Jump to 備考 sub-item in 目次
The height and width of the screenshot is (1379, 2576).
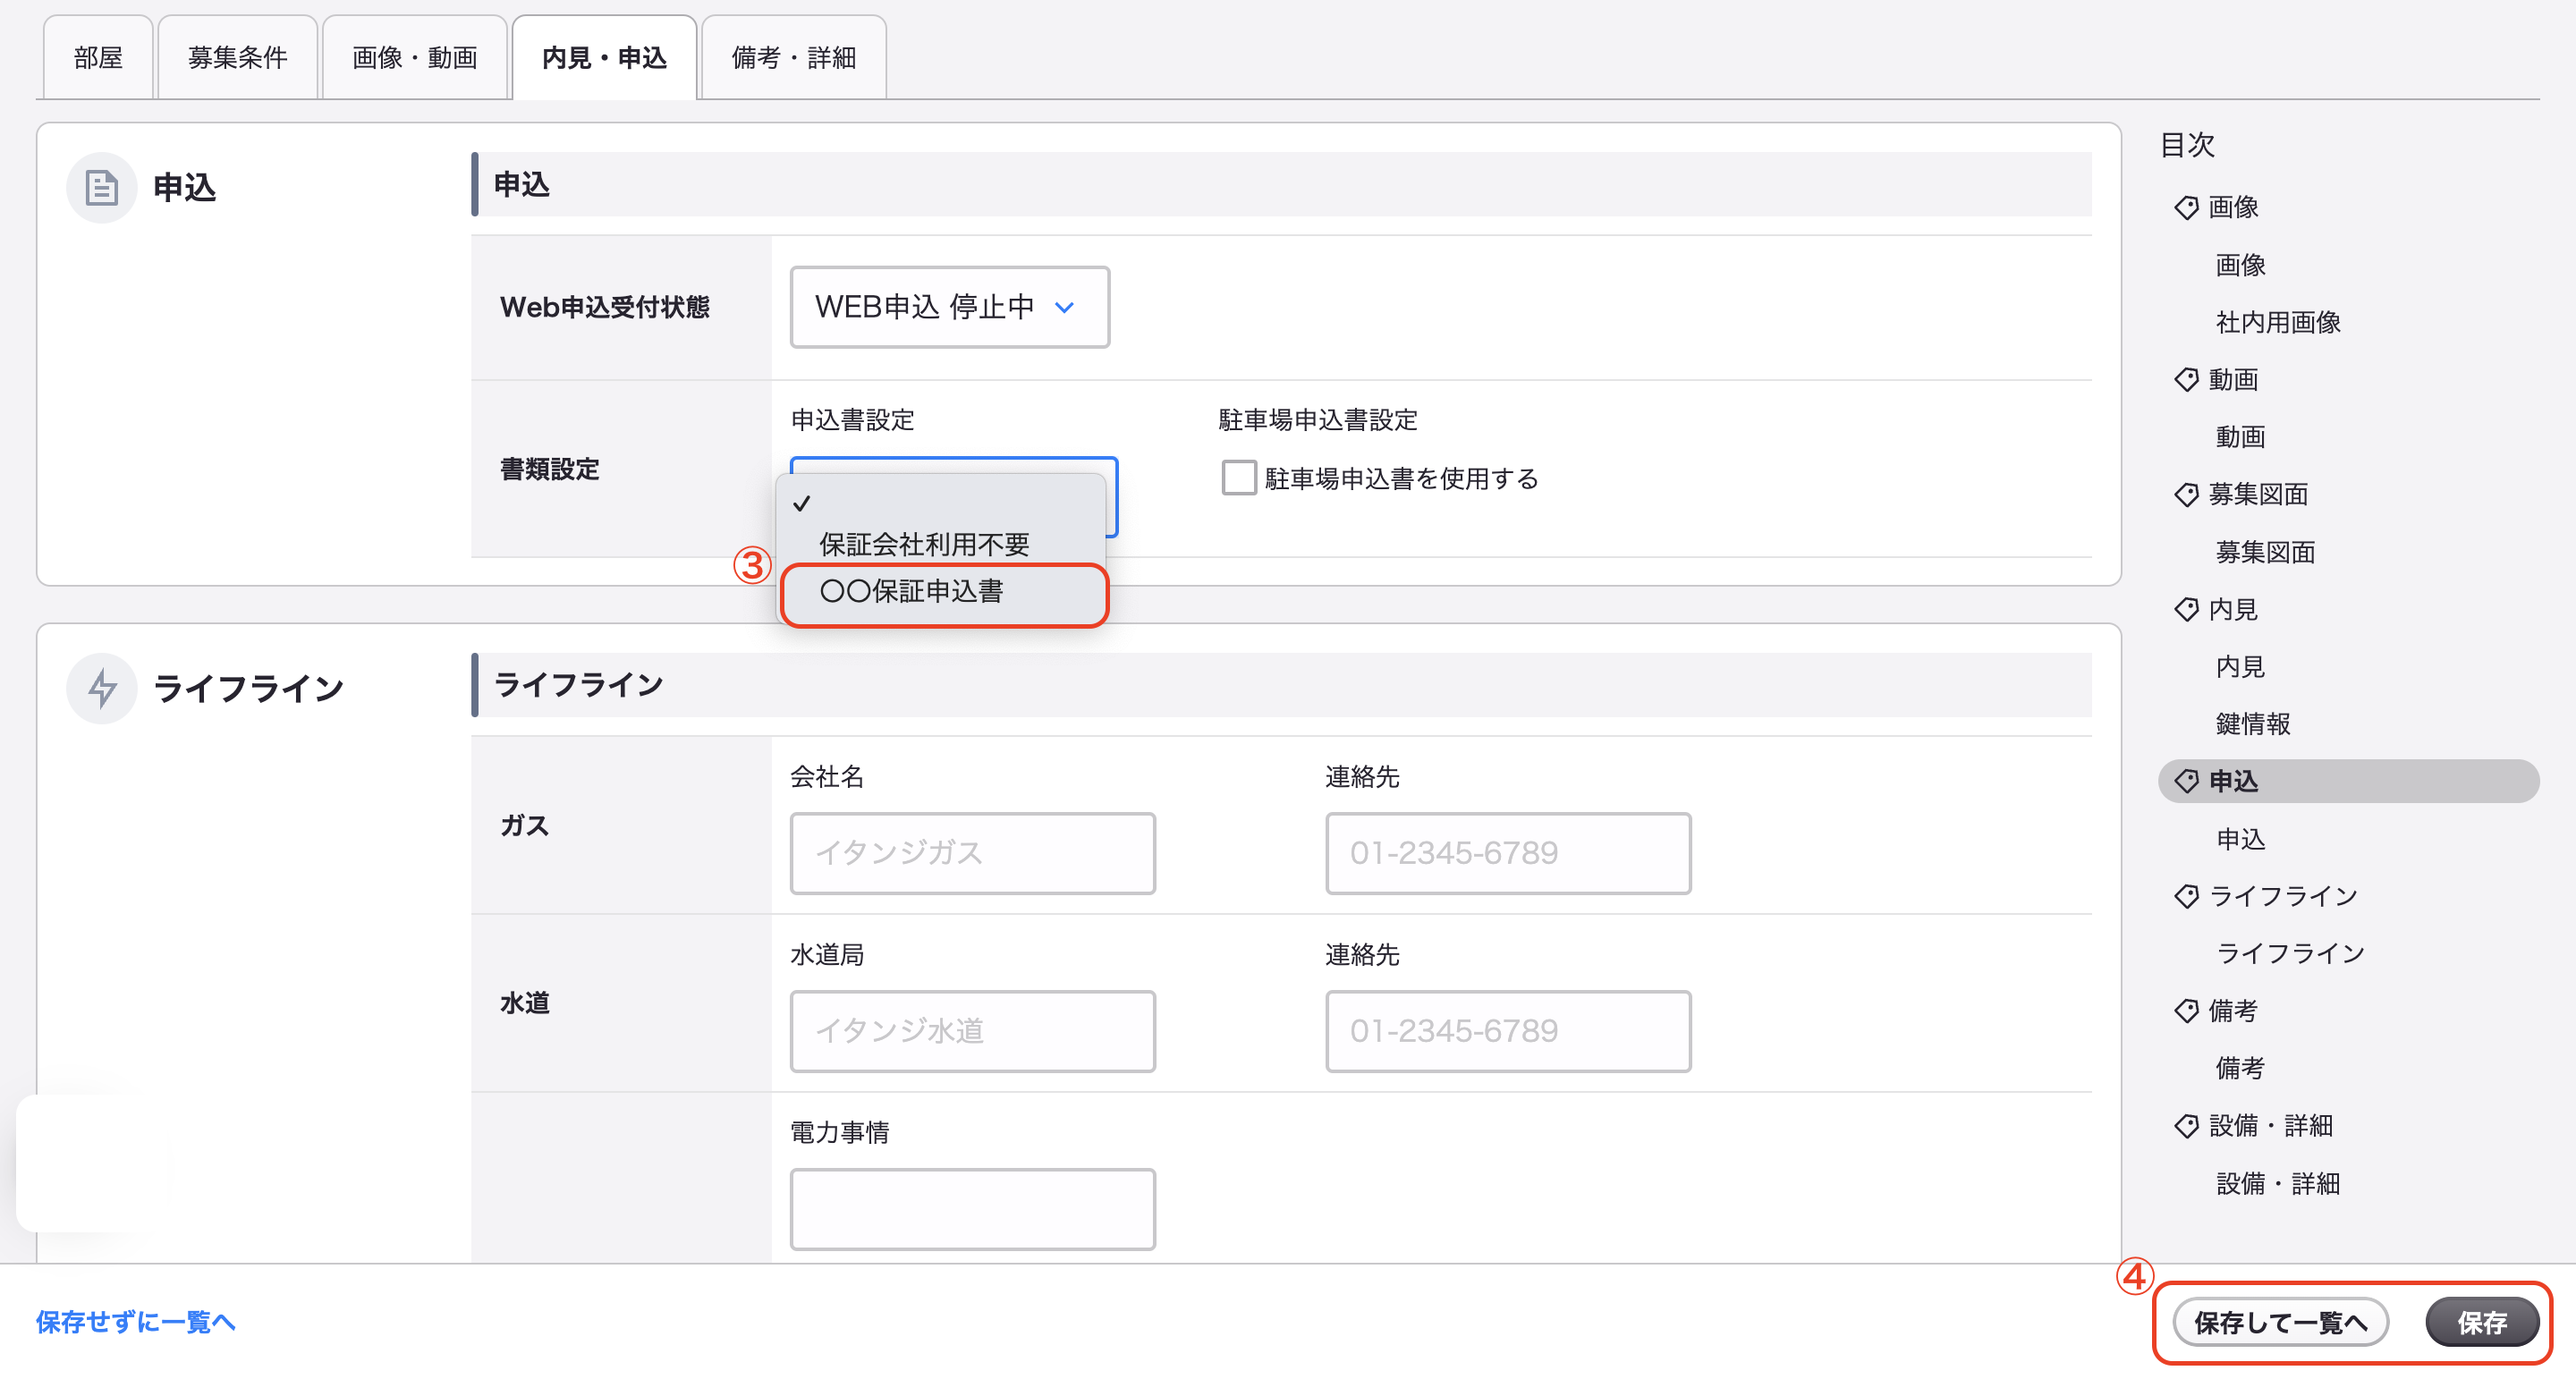tap(2240, 1068)
